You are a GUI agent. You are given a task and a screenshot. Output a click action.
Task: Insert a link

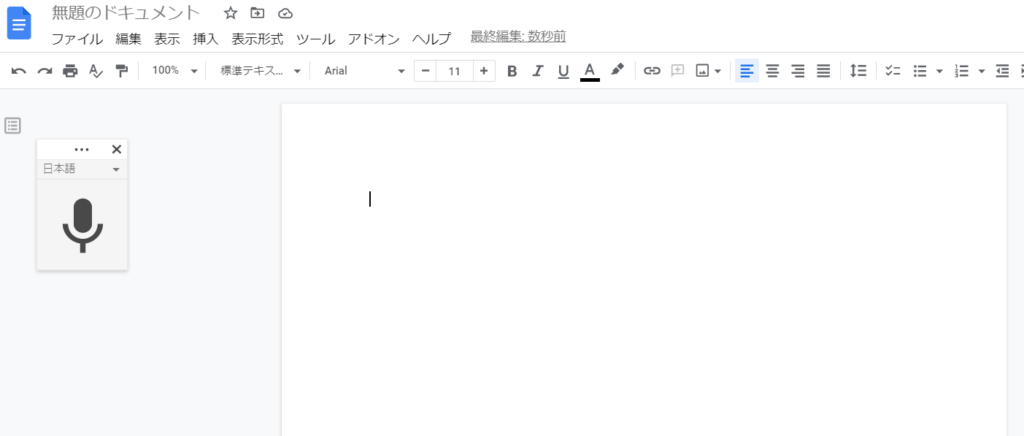tap(652, 71)
